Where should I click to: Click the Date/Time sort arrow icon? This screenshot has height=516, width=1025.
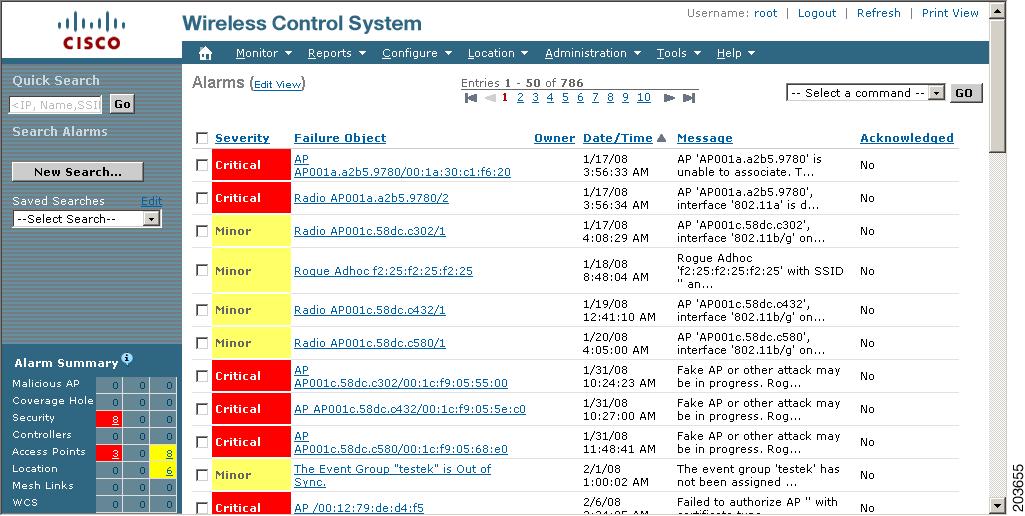[661, 138]
